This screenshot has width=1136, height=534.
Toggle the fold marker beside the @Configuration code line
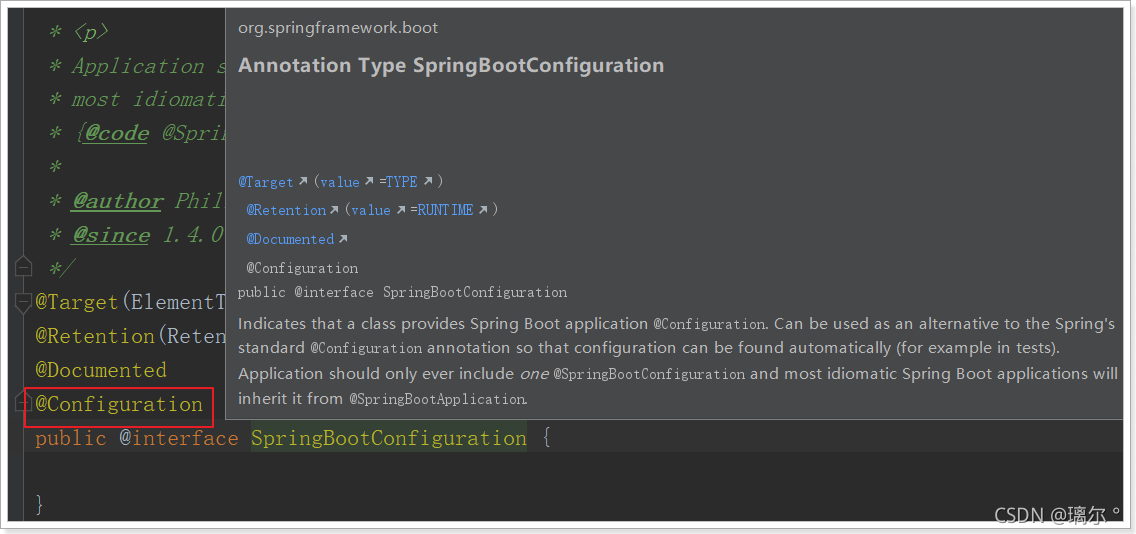pyautogui.click(x=24, y=403)
